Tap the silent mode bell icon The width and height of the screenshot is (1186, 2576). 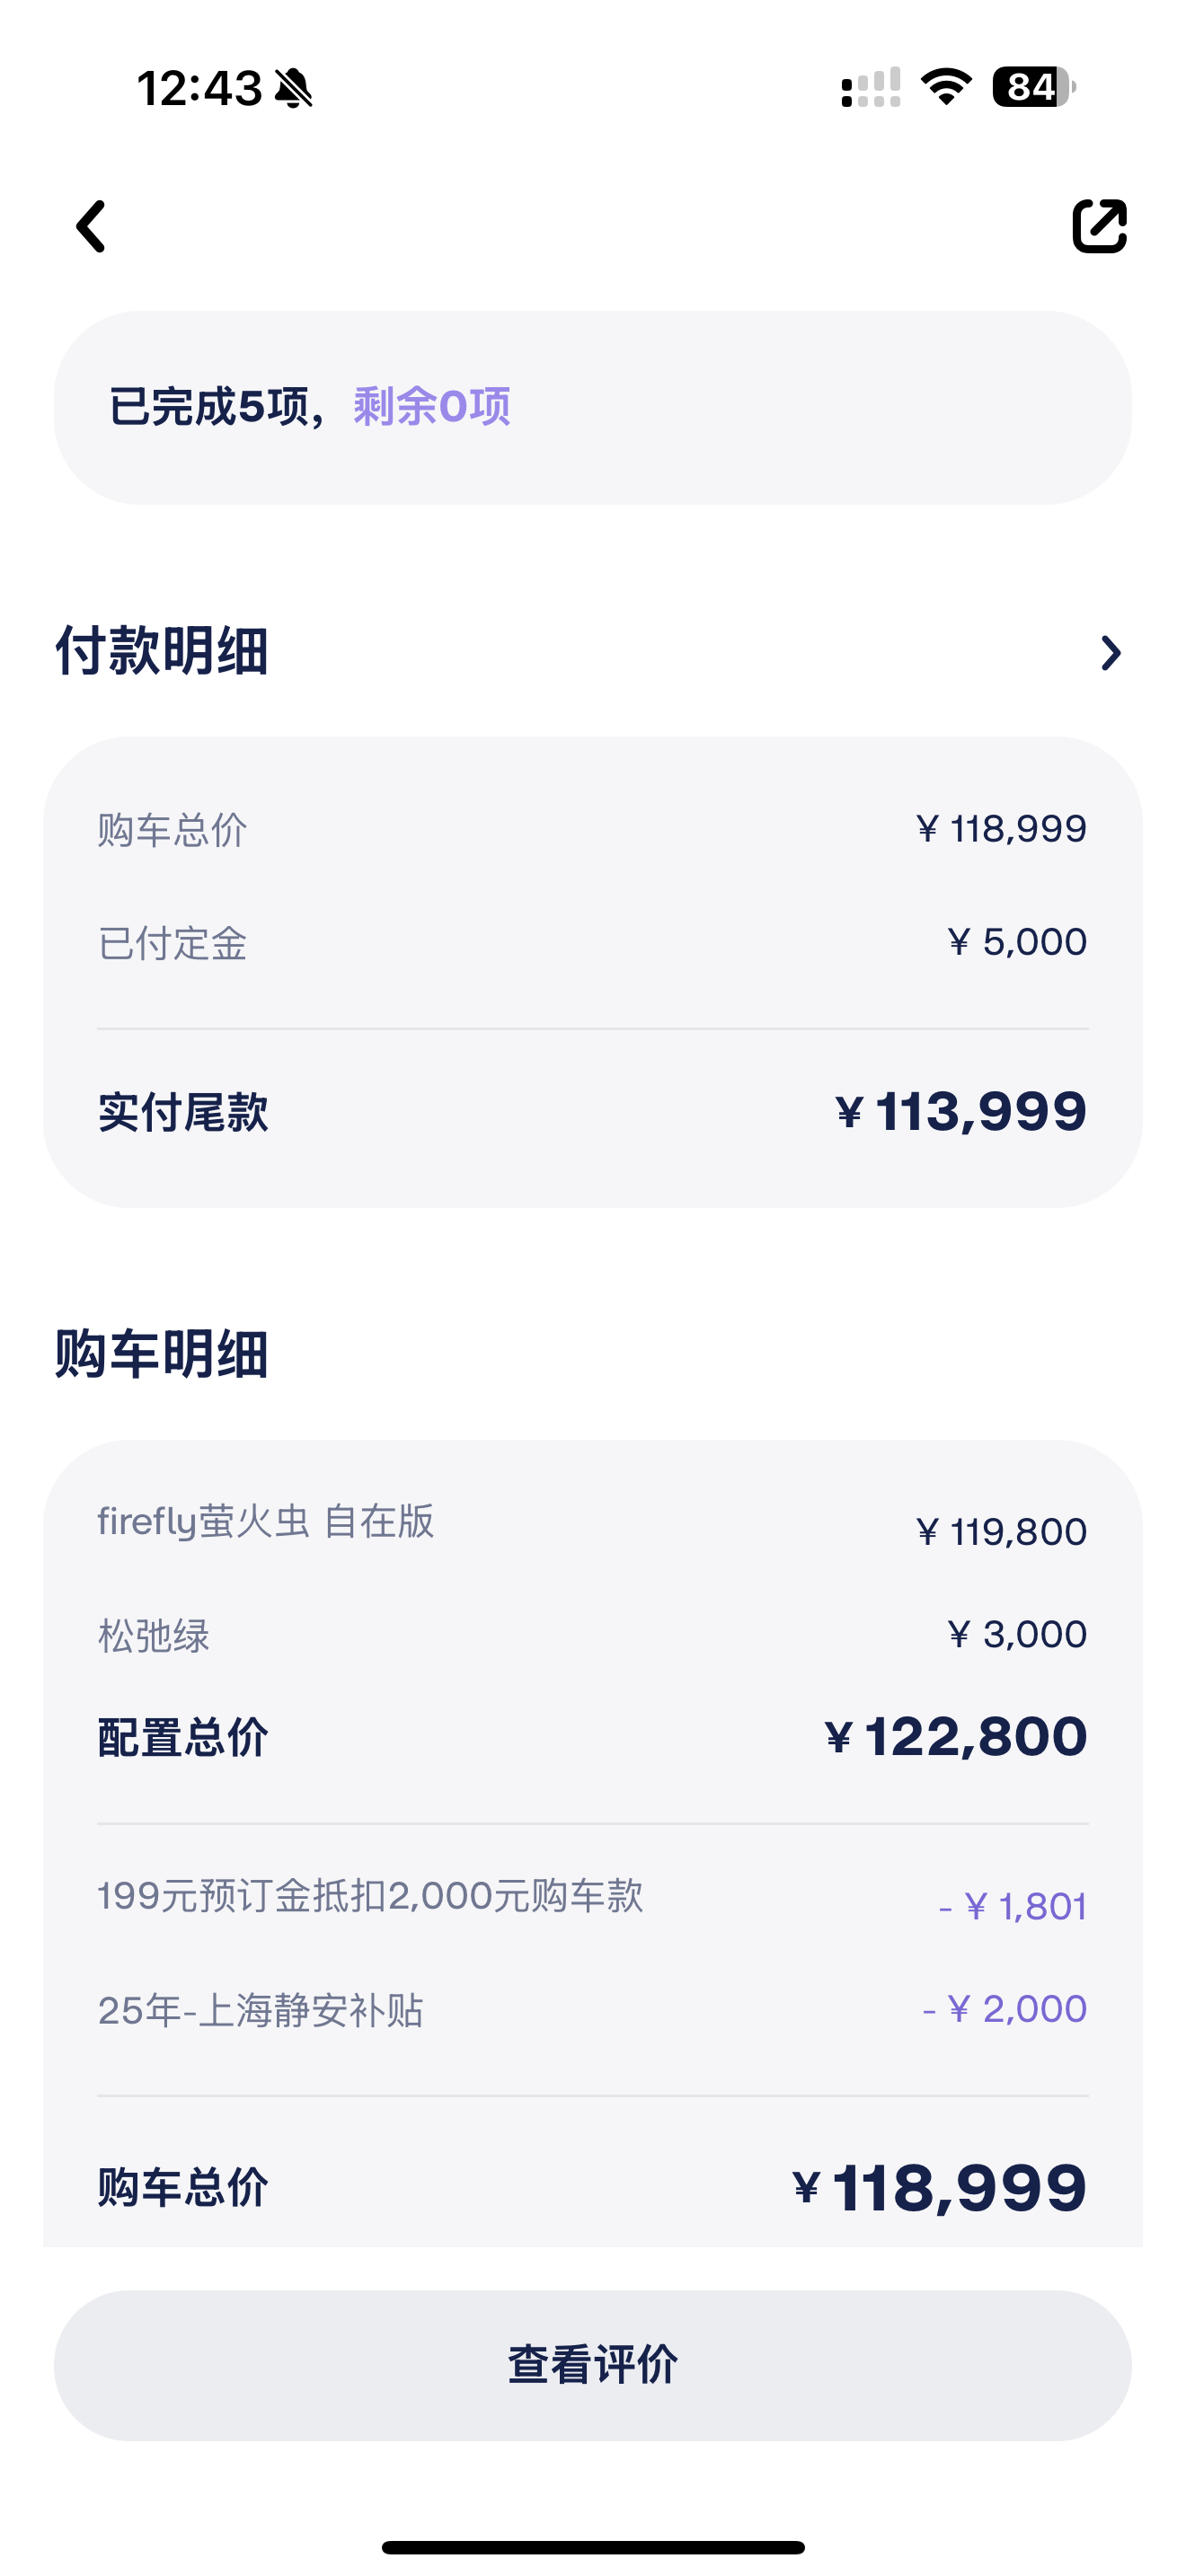point(294,88)
